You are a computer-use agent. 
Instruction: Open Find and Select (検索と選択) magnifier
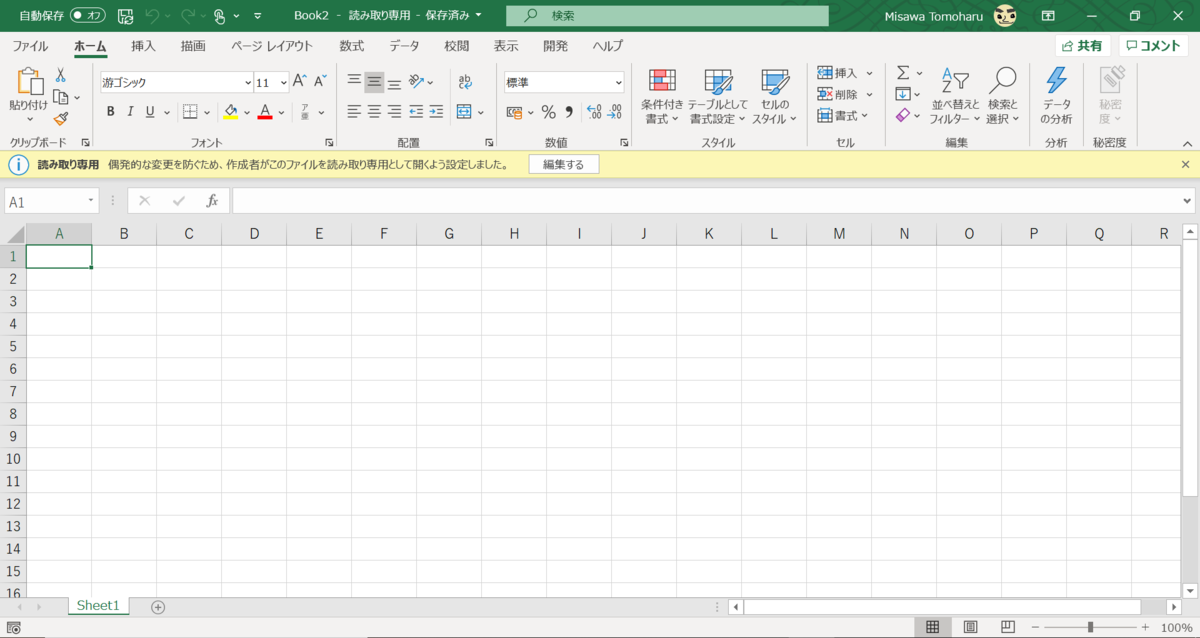(1002, 97)
